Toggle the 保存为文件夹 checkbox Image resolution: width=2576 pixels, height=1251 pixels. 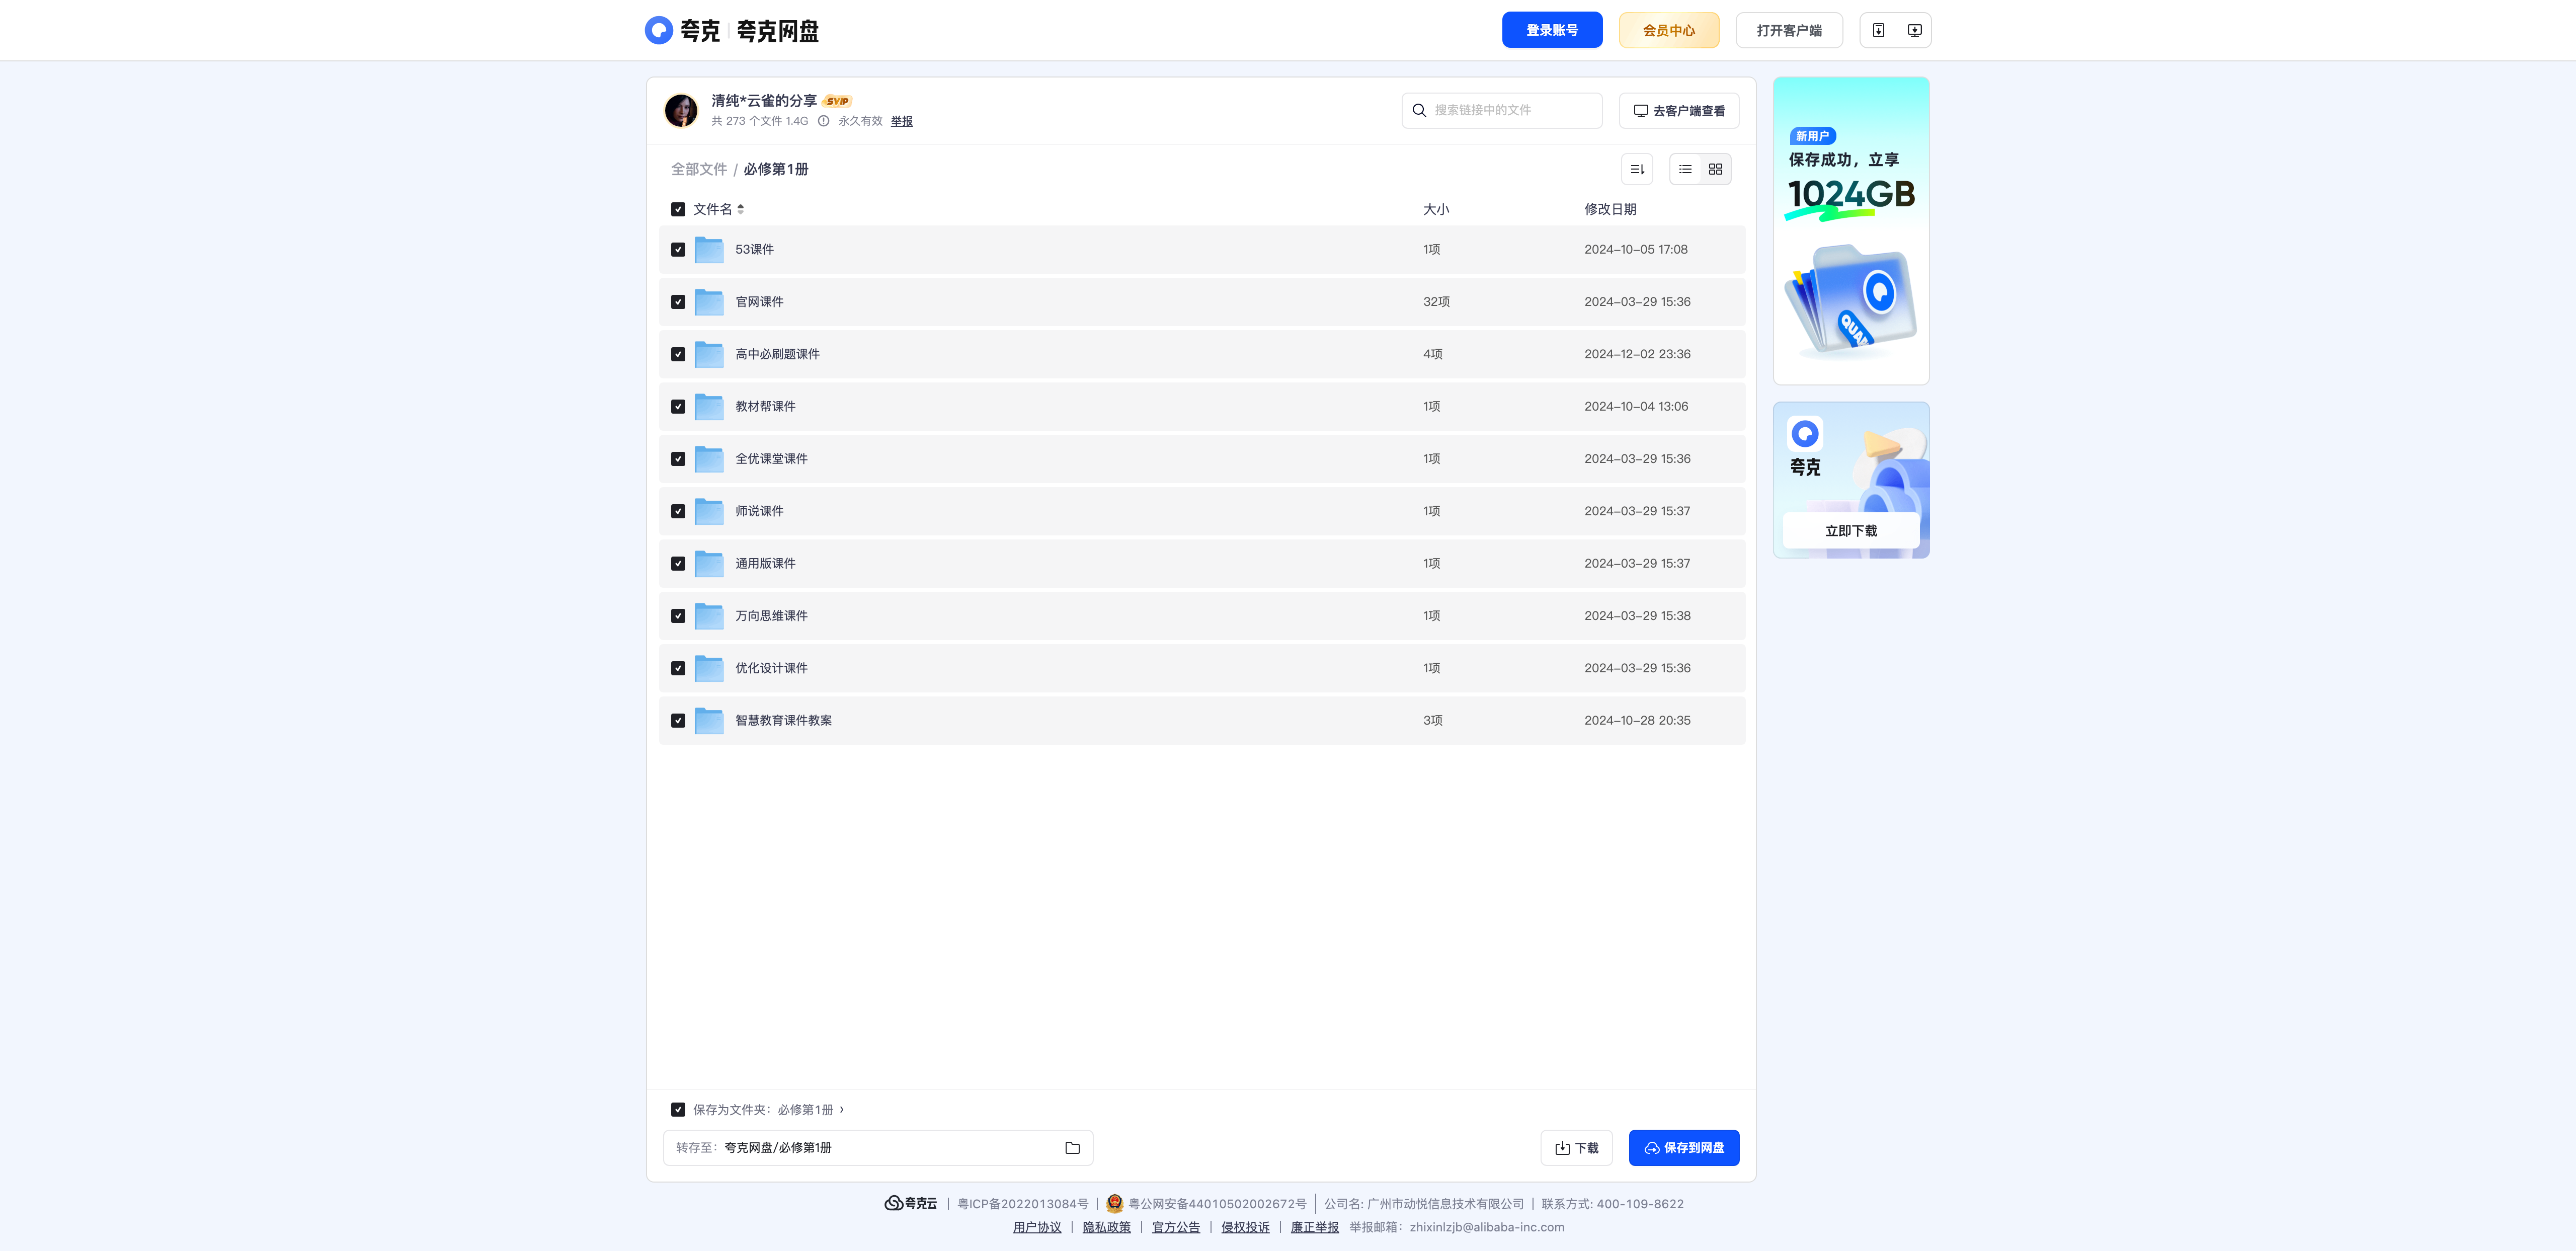coord(678,1110)
